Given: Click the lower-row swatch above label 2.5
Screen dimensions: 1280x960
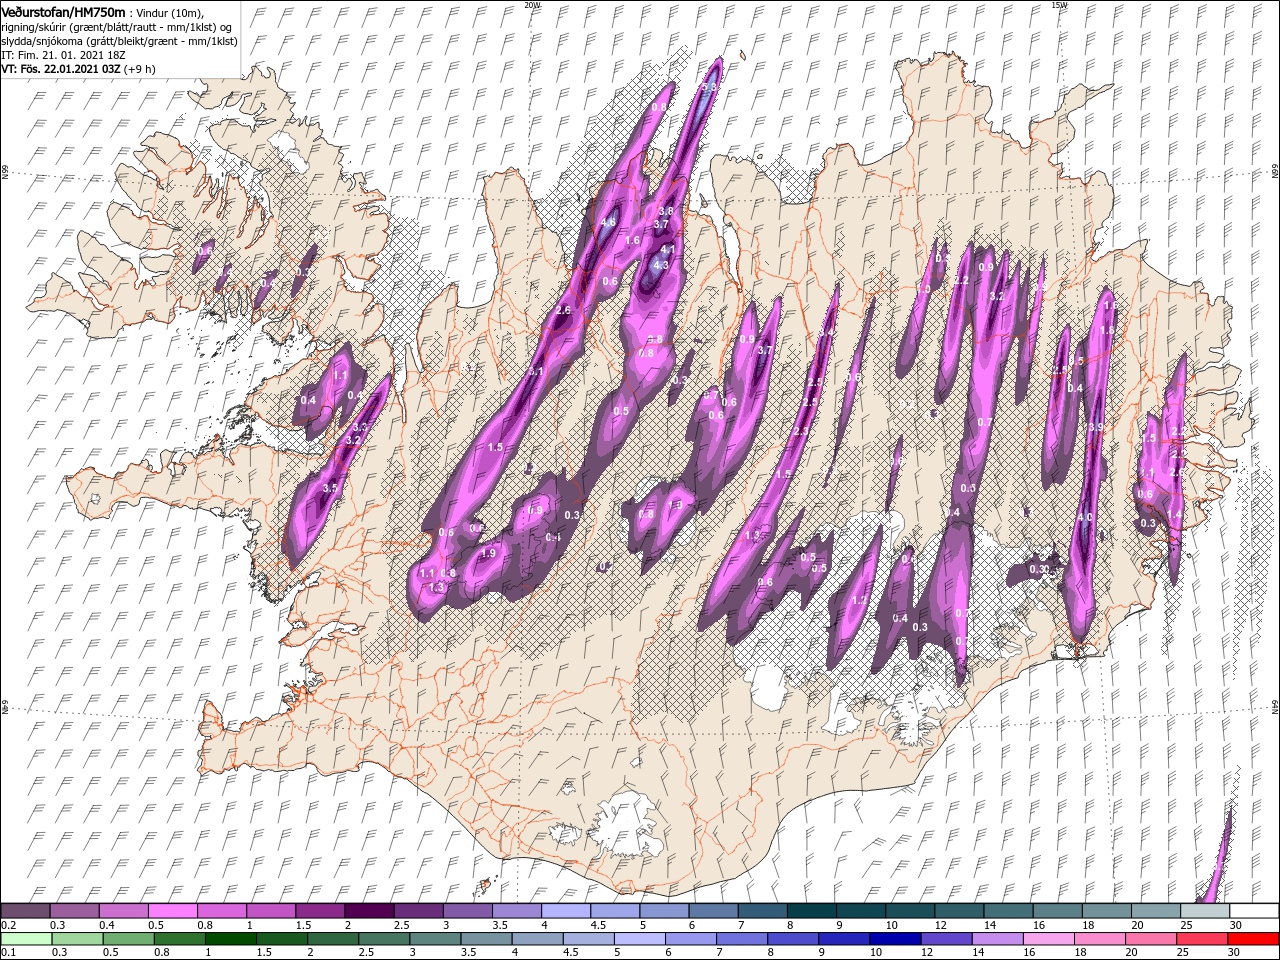Looking at the screenshot, I should coord(382,939).
